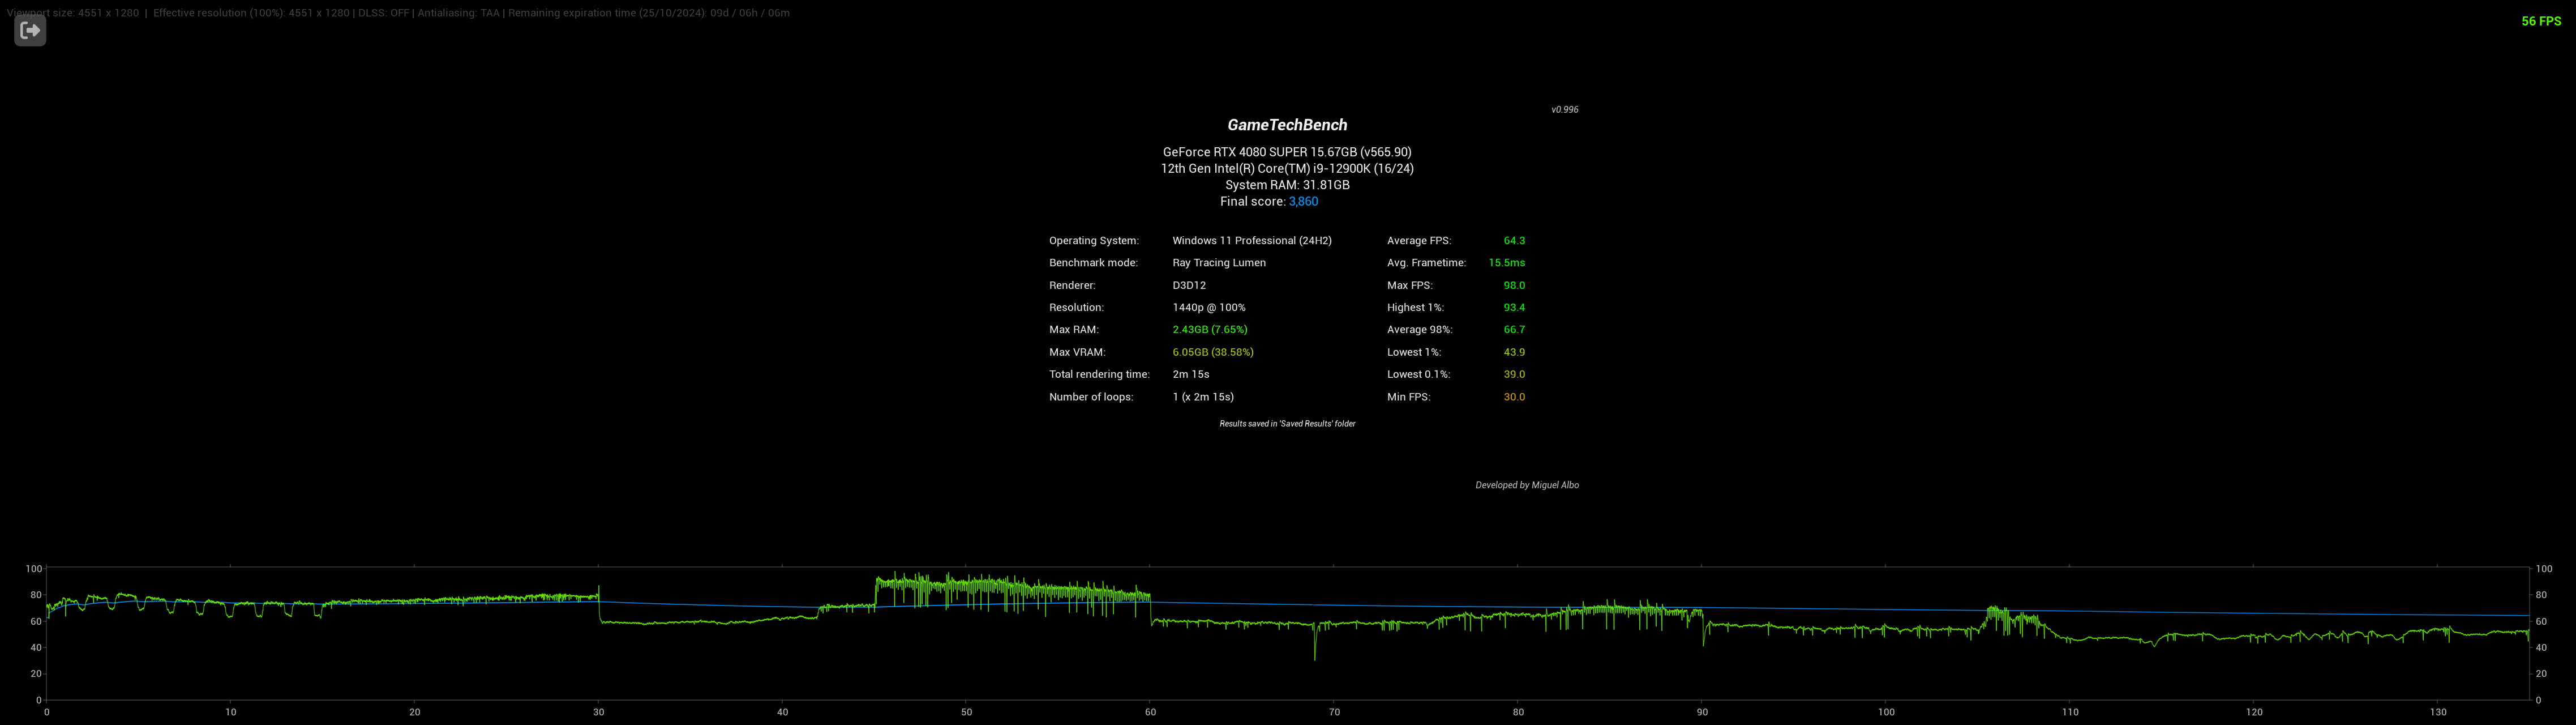The height and width of the screenshot is (725, 2576).
Task: Click the 100 label on left FPS axis
Action: (x=33, y=570)
